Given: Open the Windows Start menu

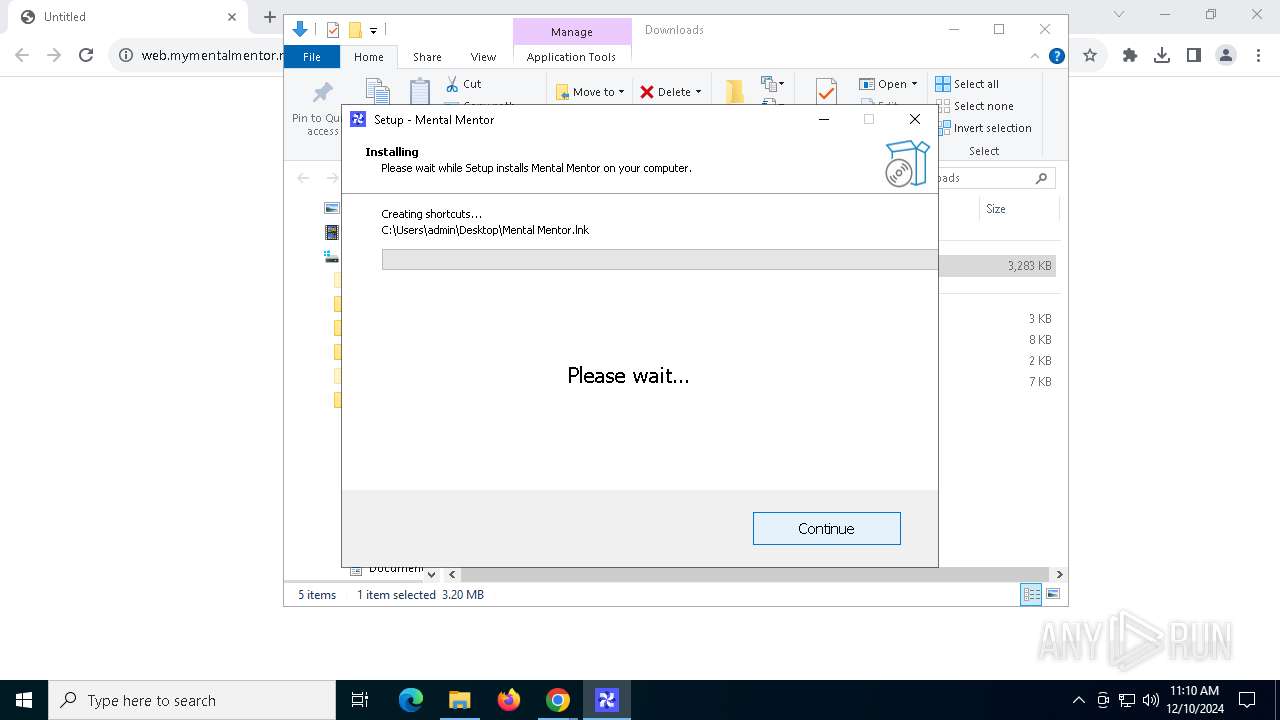Looking at the screenshot, I should click(24, 700).
